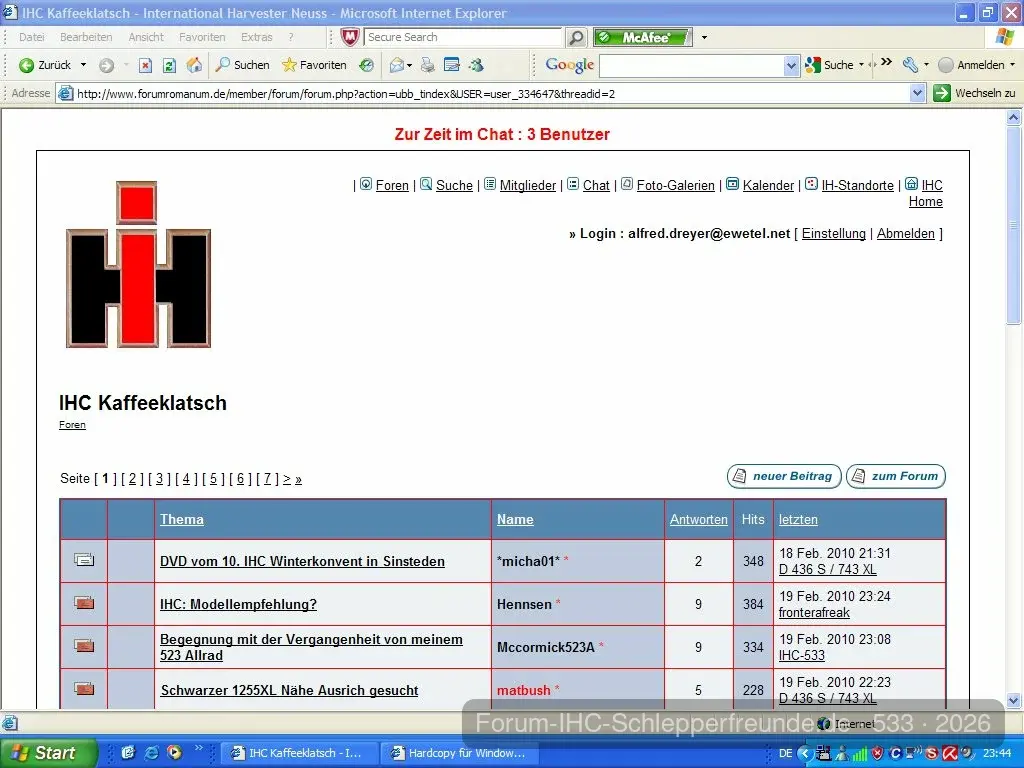Refresh the page with the green arrows icon
Screen dimensions: 1024x768
169,65
